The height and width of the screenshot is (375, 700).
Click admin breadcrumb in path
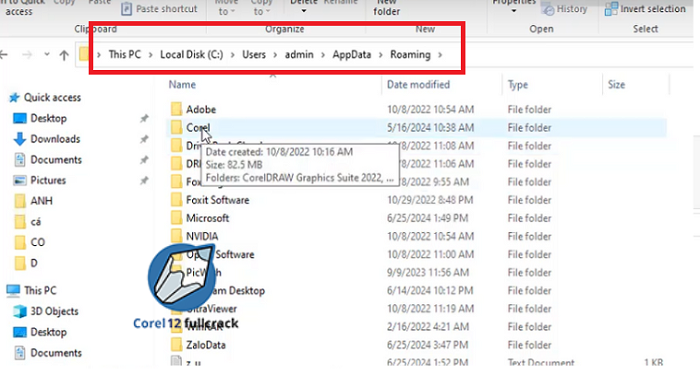click(x=299, y=54)
